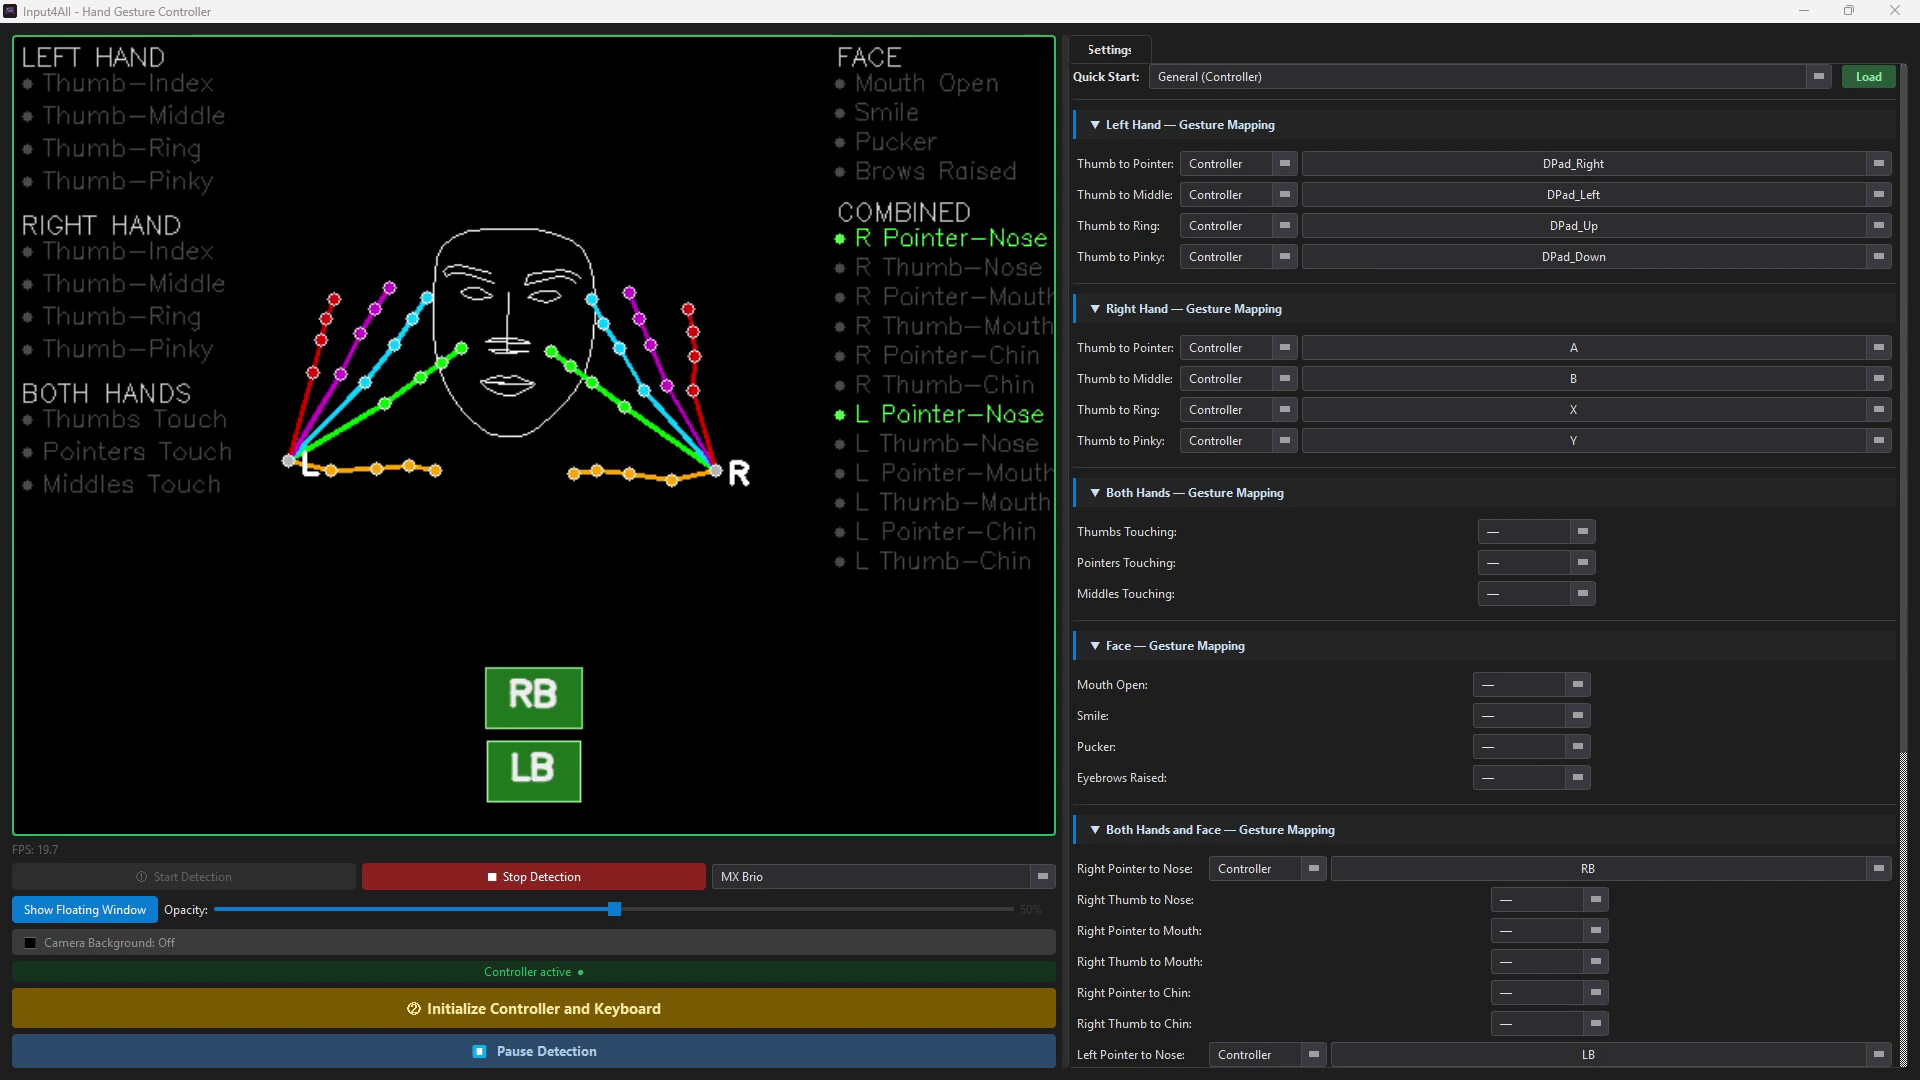
Task: Open Left Hand Thumb to Pointer device type dropdown
Action: tap(1238, 164)
